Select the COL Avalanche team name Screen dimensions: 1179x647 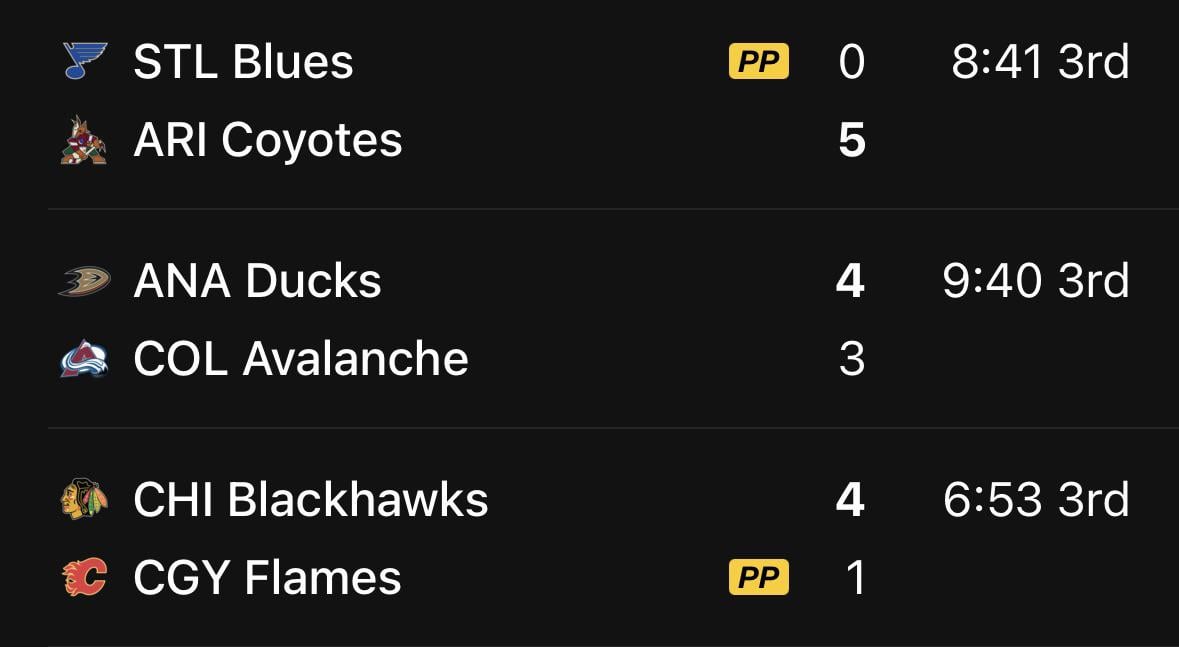click(300, 359)
